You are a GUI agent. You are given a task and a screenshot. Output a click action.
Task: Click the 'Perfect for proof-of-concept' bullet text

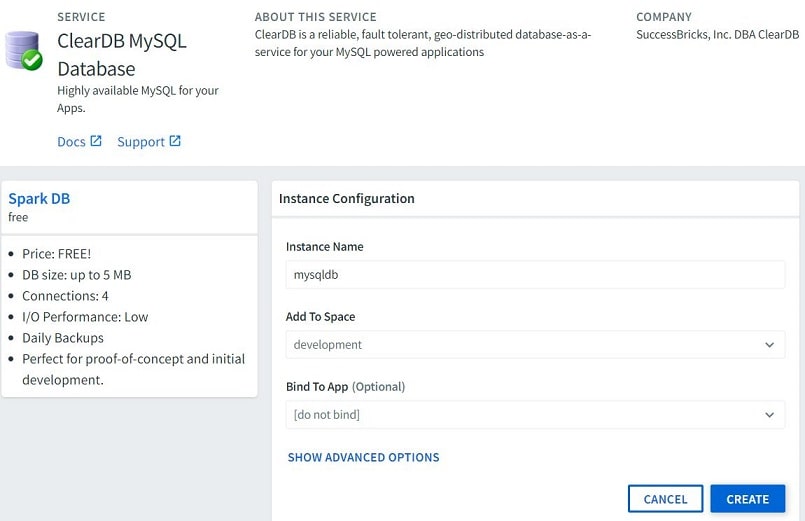point(133,369)
